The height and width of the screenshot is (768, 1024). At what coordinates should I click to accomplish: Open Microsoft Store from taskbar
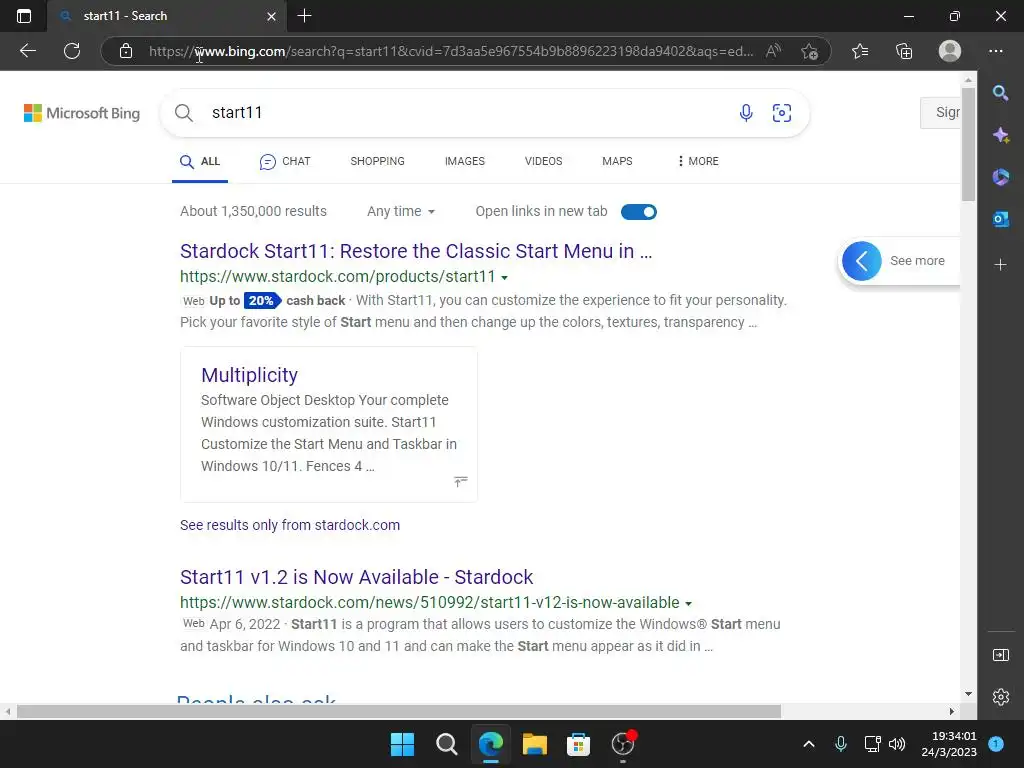(x=578, y=744)
